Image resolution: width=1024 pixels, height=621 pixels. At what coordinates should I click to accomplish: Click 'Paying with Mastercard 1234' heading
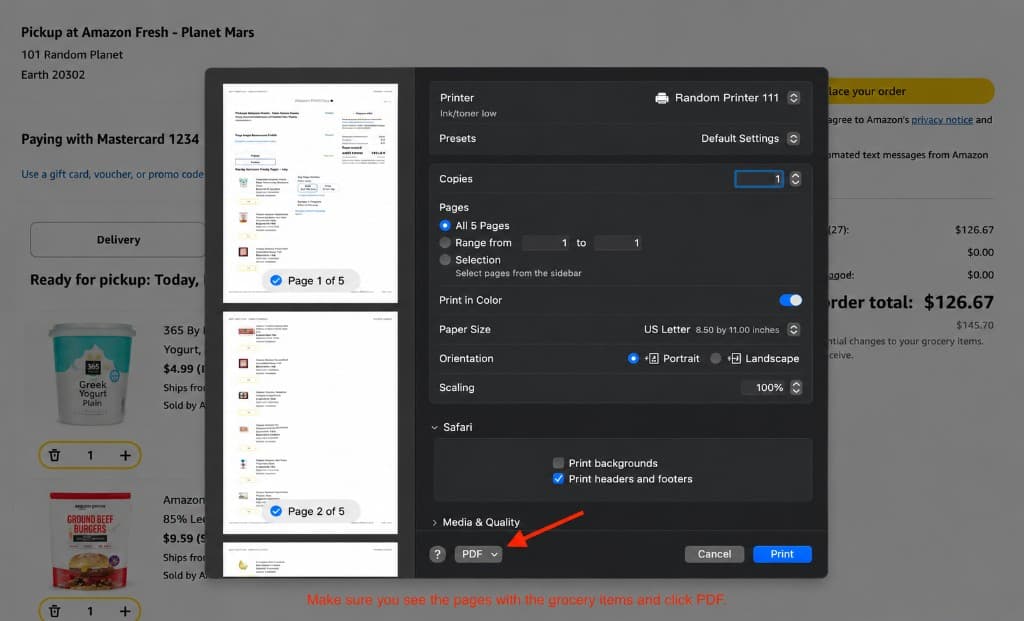(110, 139)
